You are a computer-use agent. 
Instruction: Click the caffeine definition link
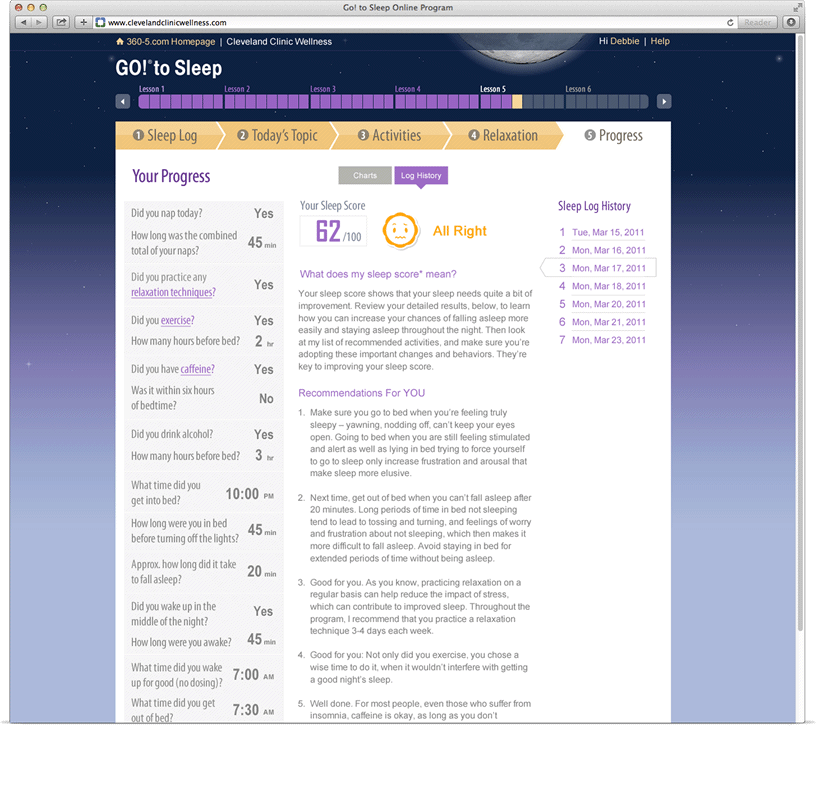pyautogui.click(x=197, y=369)
